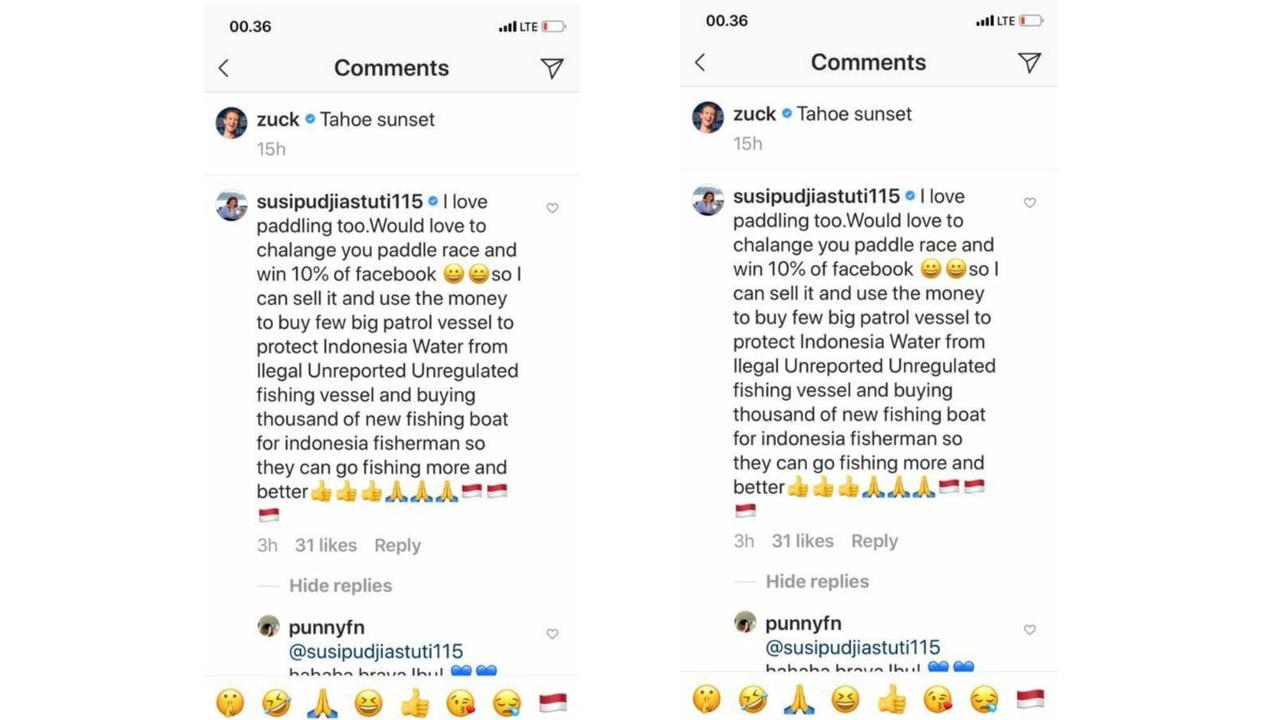Tap susipudjiastuti115's avatar in right screenshot
The height and width of the screenshot is (720, 1280).
708,200
